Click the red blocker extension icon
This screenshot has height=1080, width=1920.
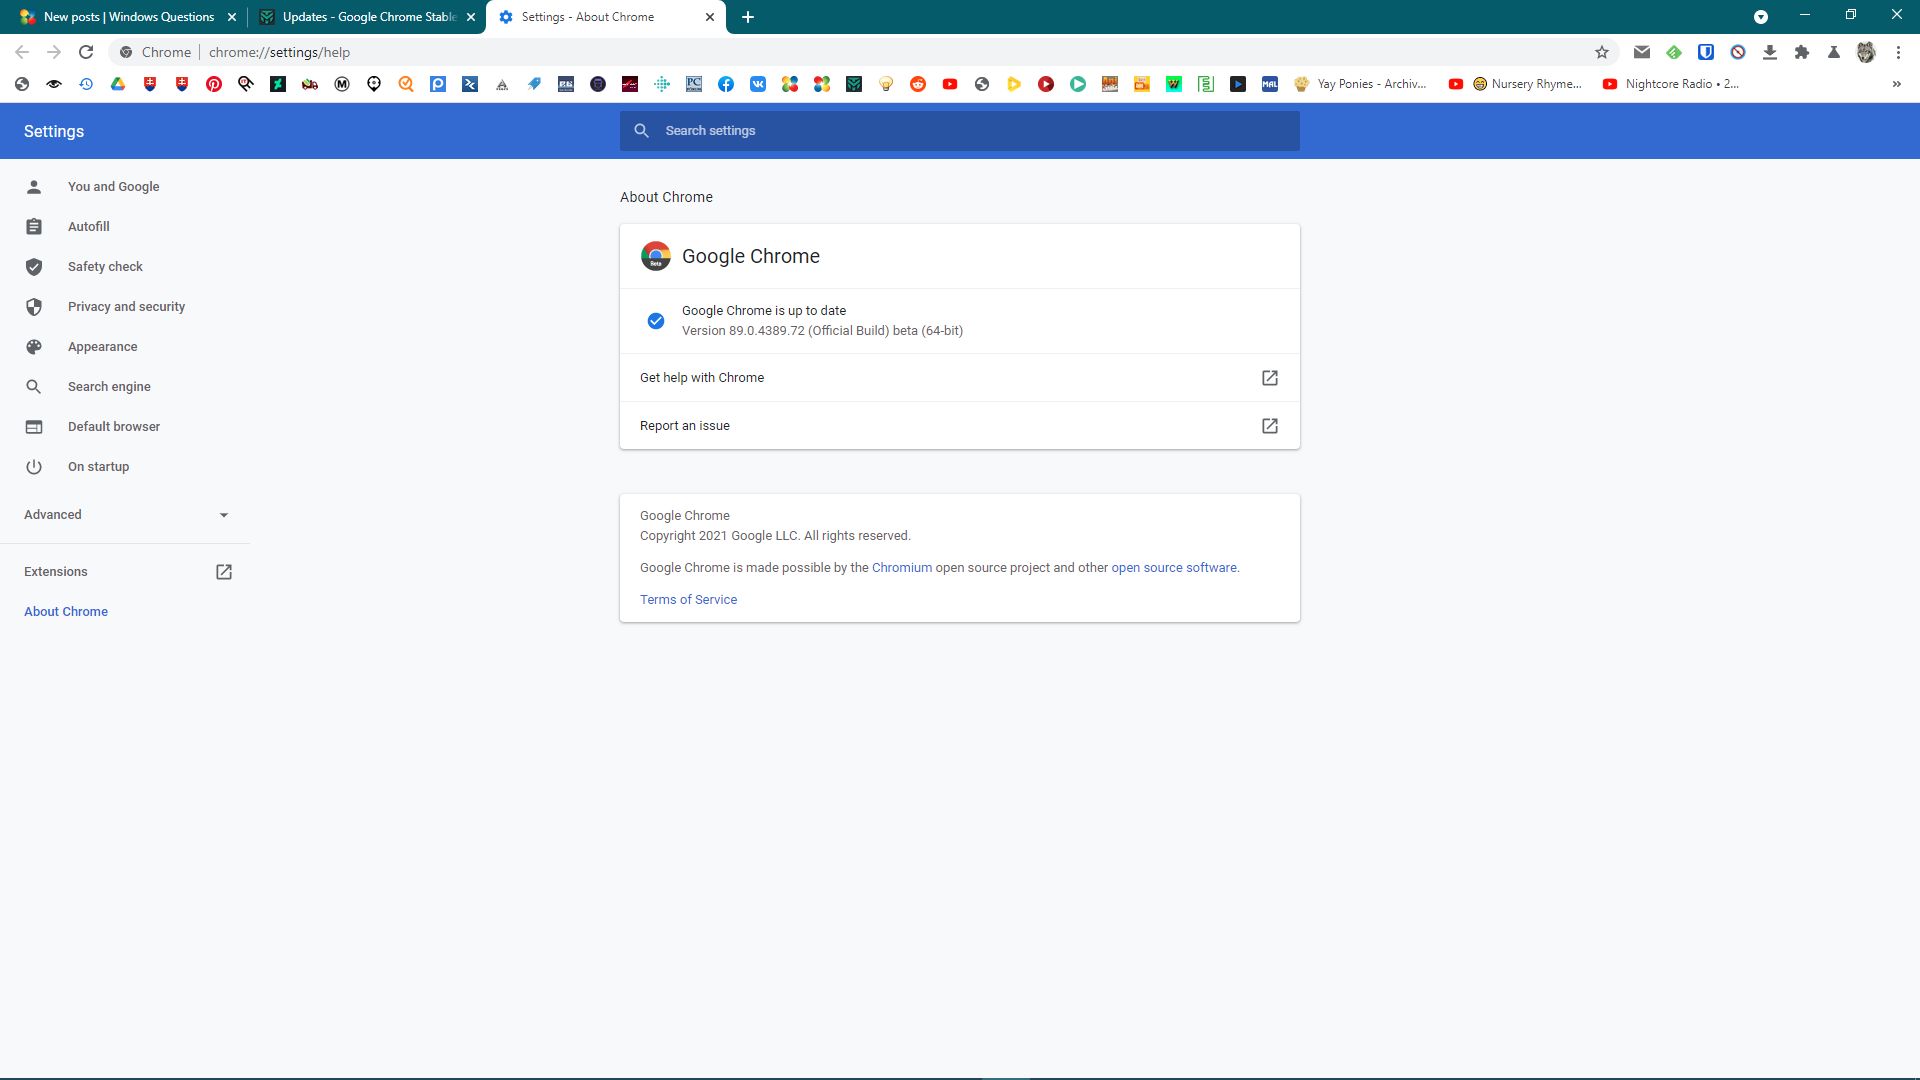coord(1738,52)
